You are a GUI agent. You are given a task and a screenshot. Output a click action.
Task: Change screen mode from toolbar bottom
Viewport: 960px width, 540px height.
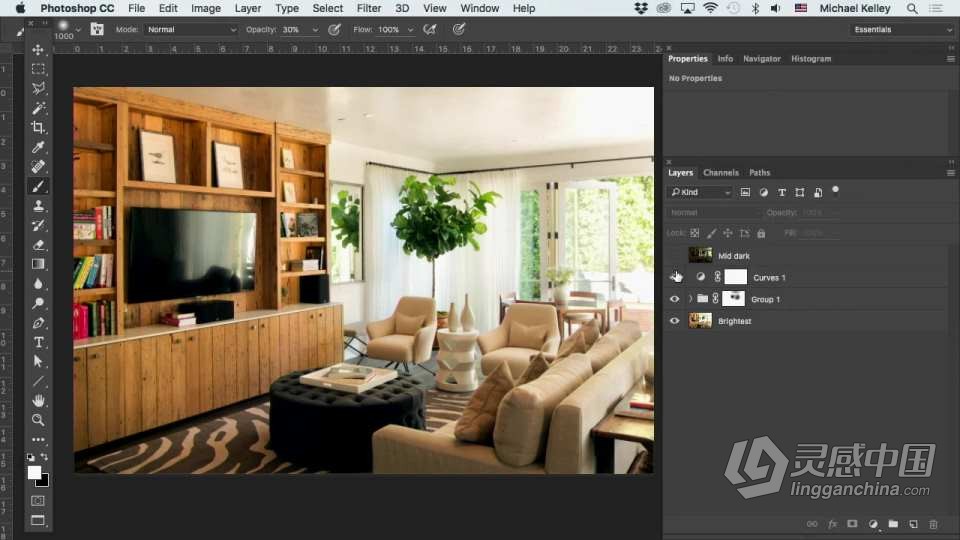point(38,520)
